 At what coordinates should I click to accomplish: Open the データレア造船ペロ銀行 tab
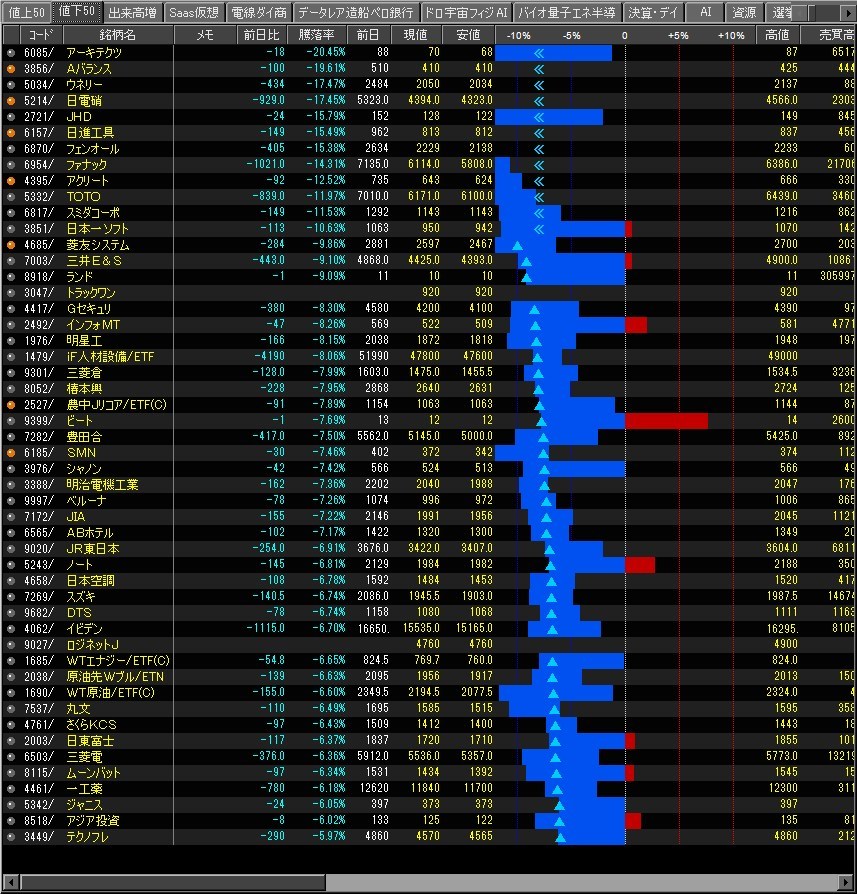pos(356,13)
